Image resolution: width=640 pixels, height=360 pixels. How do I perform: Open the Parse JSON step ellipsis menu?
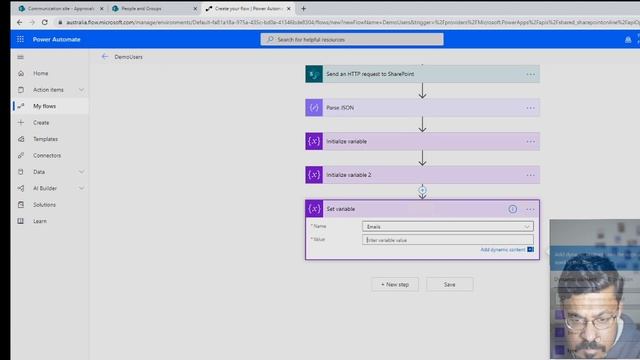(x=530, y=108)
